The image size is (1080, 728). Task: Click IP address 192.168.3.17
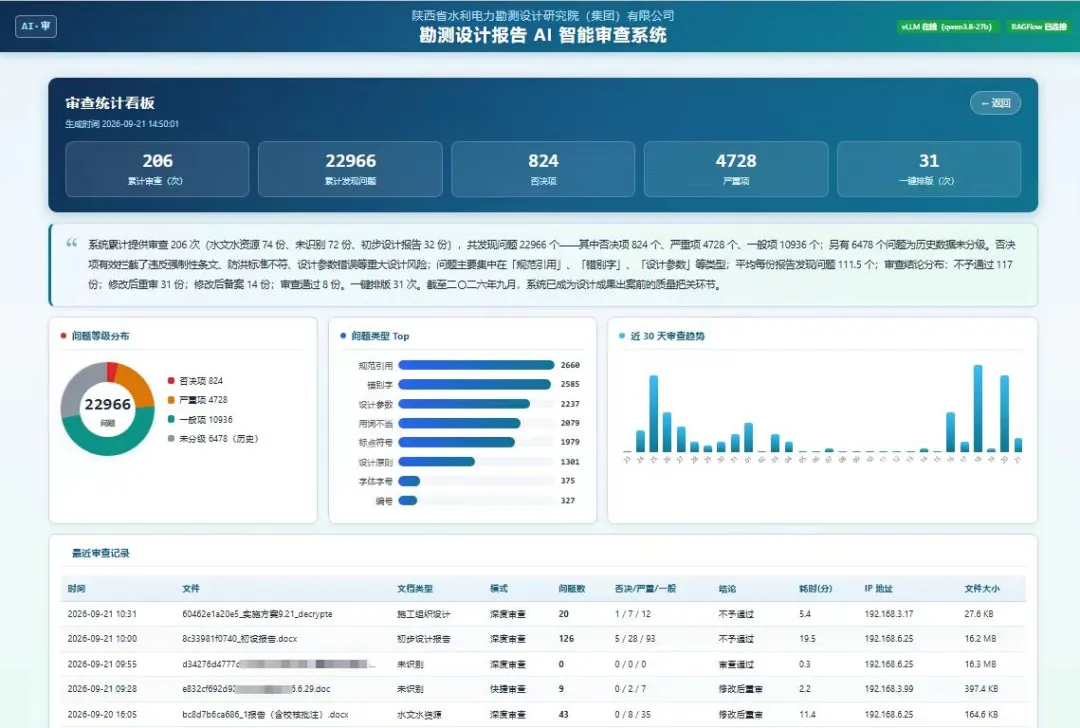[889, 614]
